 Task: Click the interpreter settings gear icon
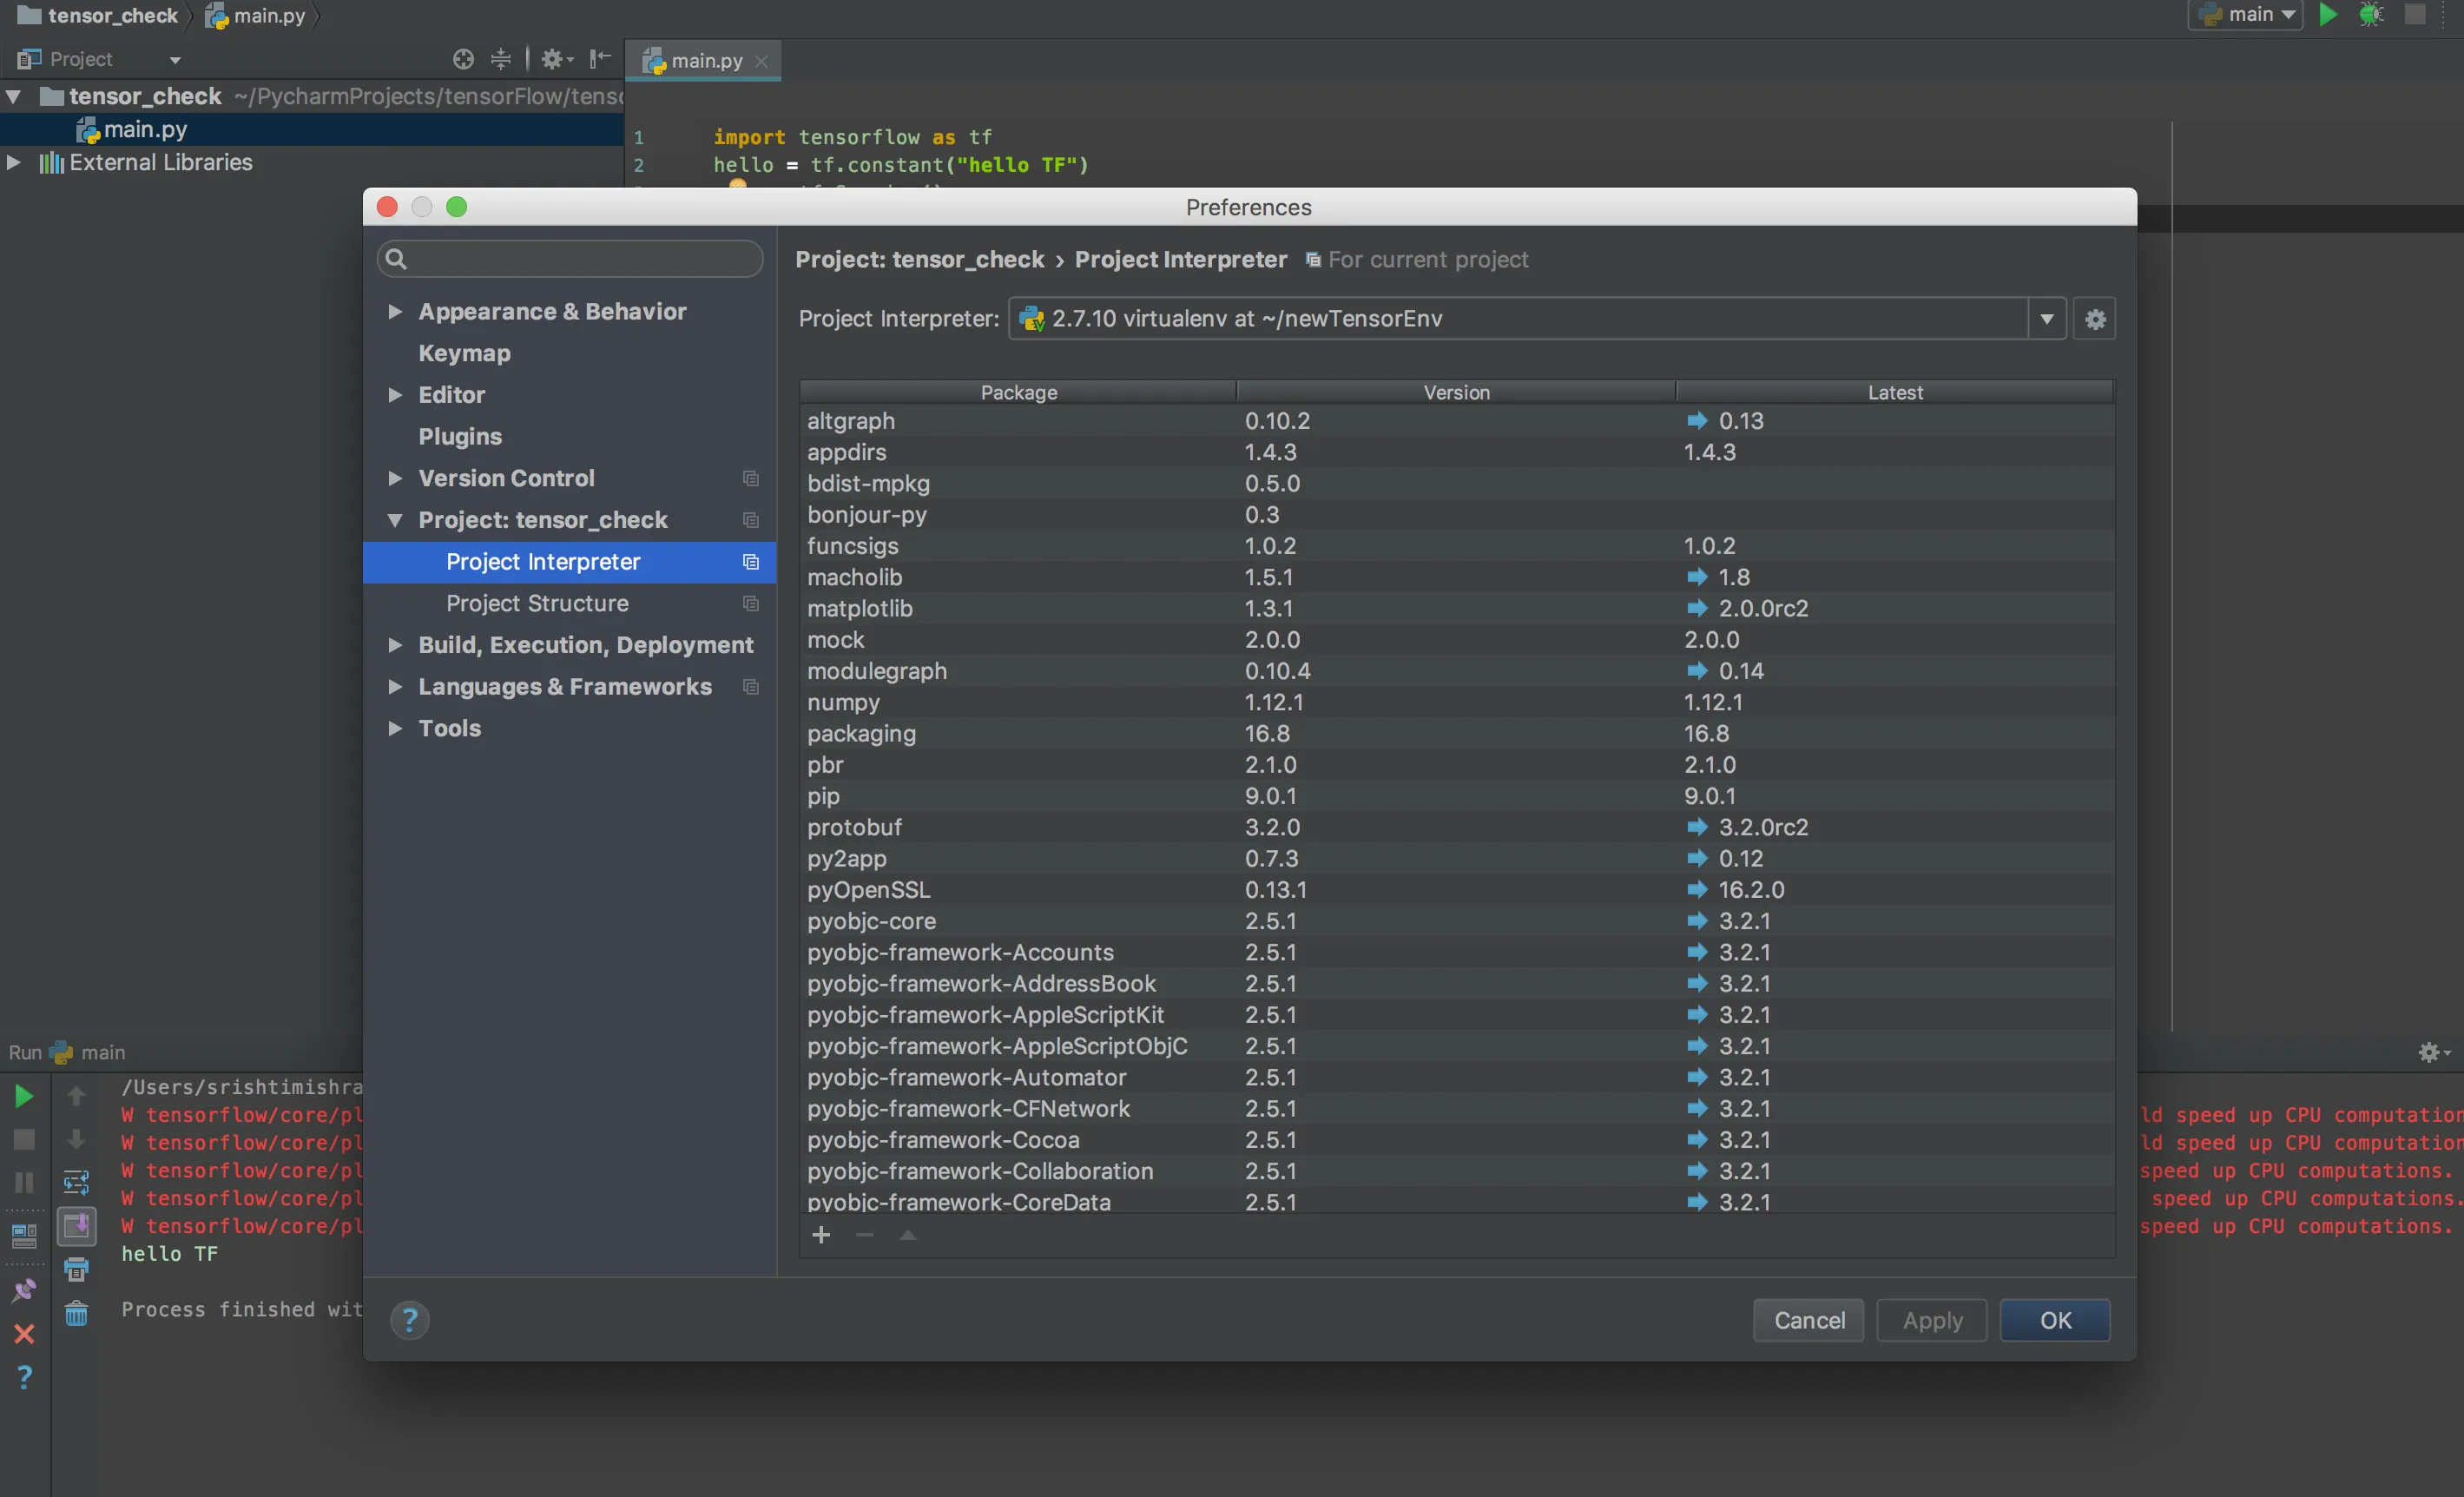[2094, 319]
